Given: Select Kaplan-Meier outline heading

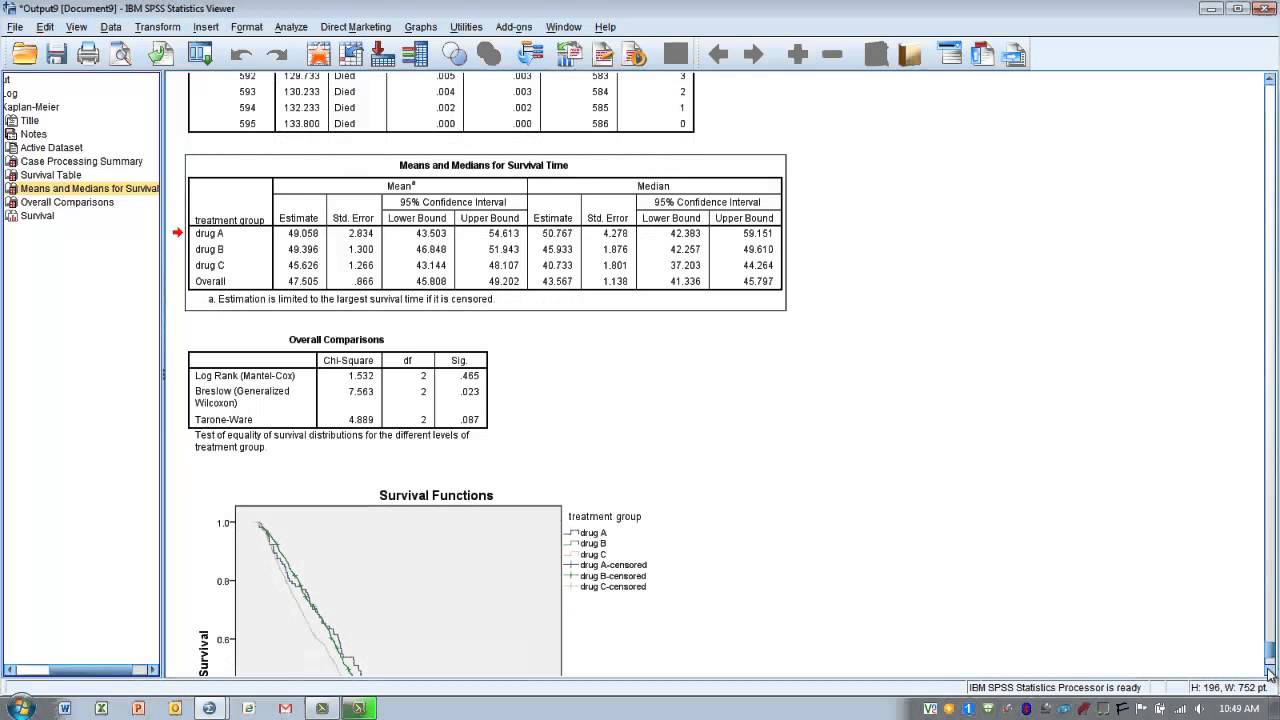Looking at the screenshot, I should click(32, 107).
